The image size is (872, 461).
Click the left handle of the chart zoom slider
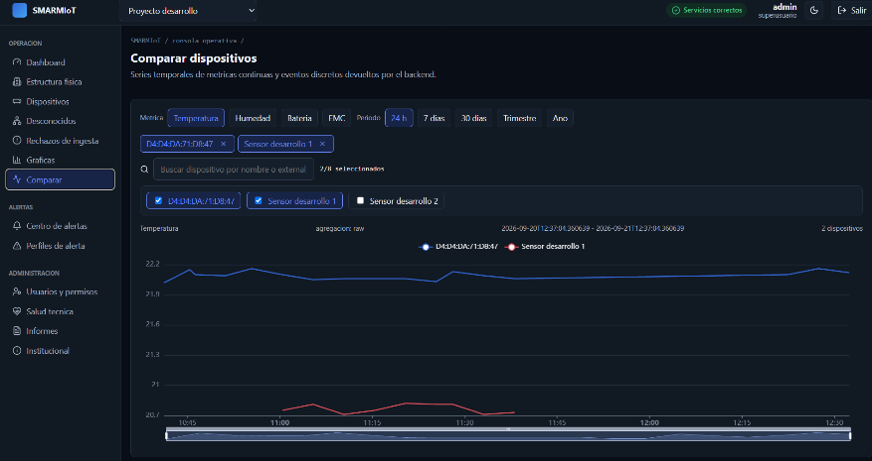(x=167, y=435)
